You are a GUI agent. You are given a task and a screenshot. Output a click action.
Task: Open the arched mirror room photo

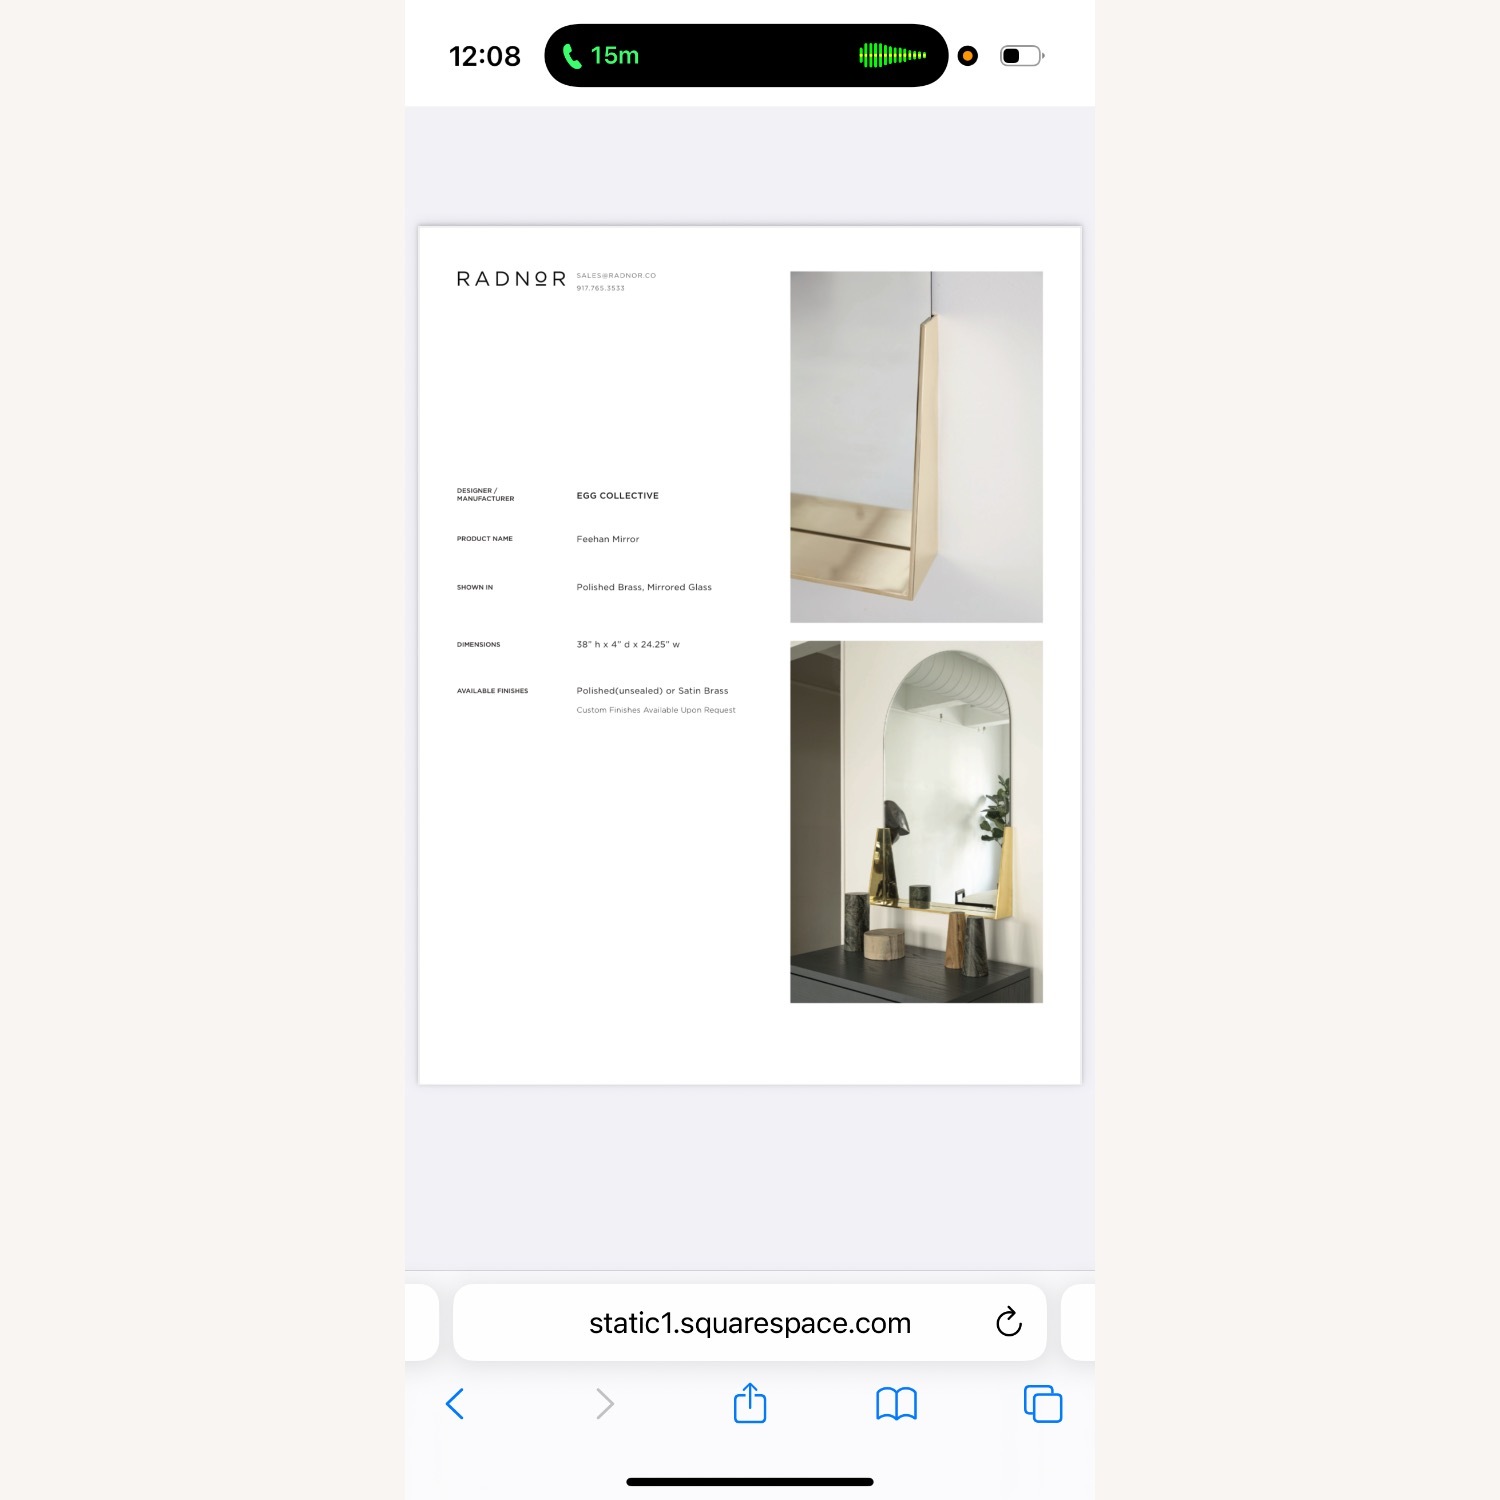tap(916, 822)
